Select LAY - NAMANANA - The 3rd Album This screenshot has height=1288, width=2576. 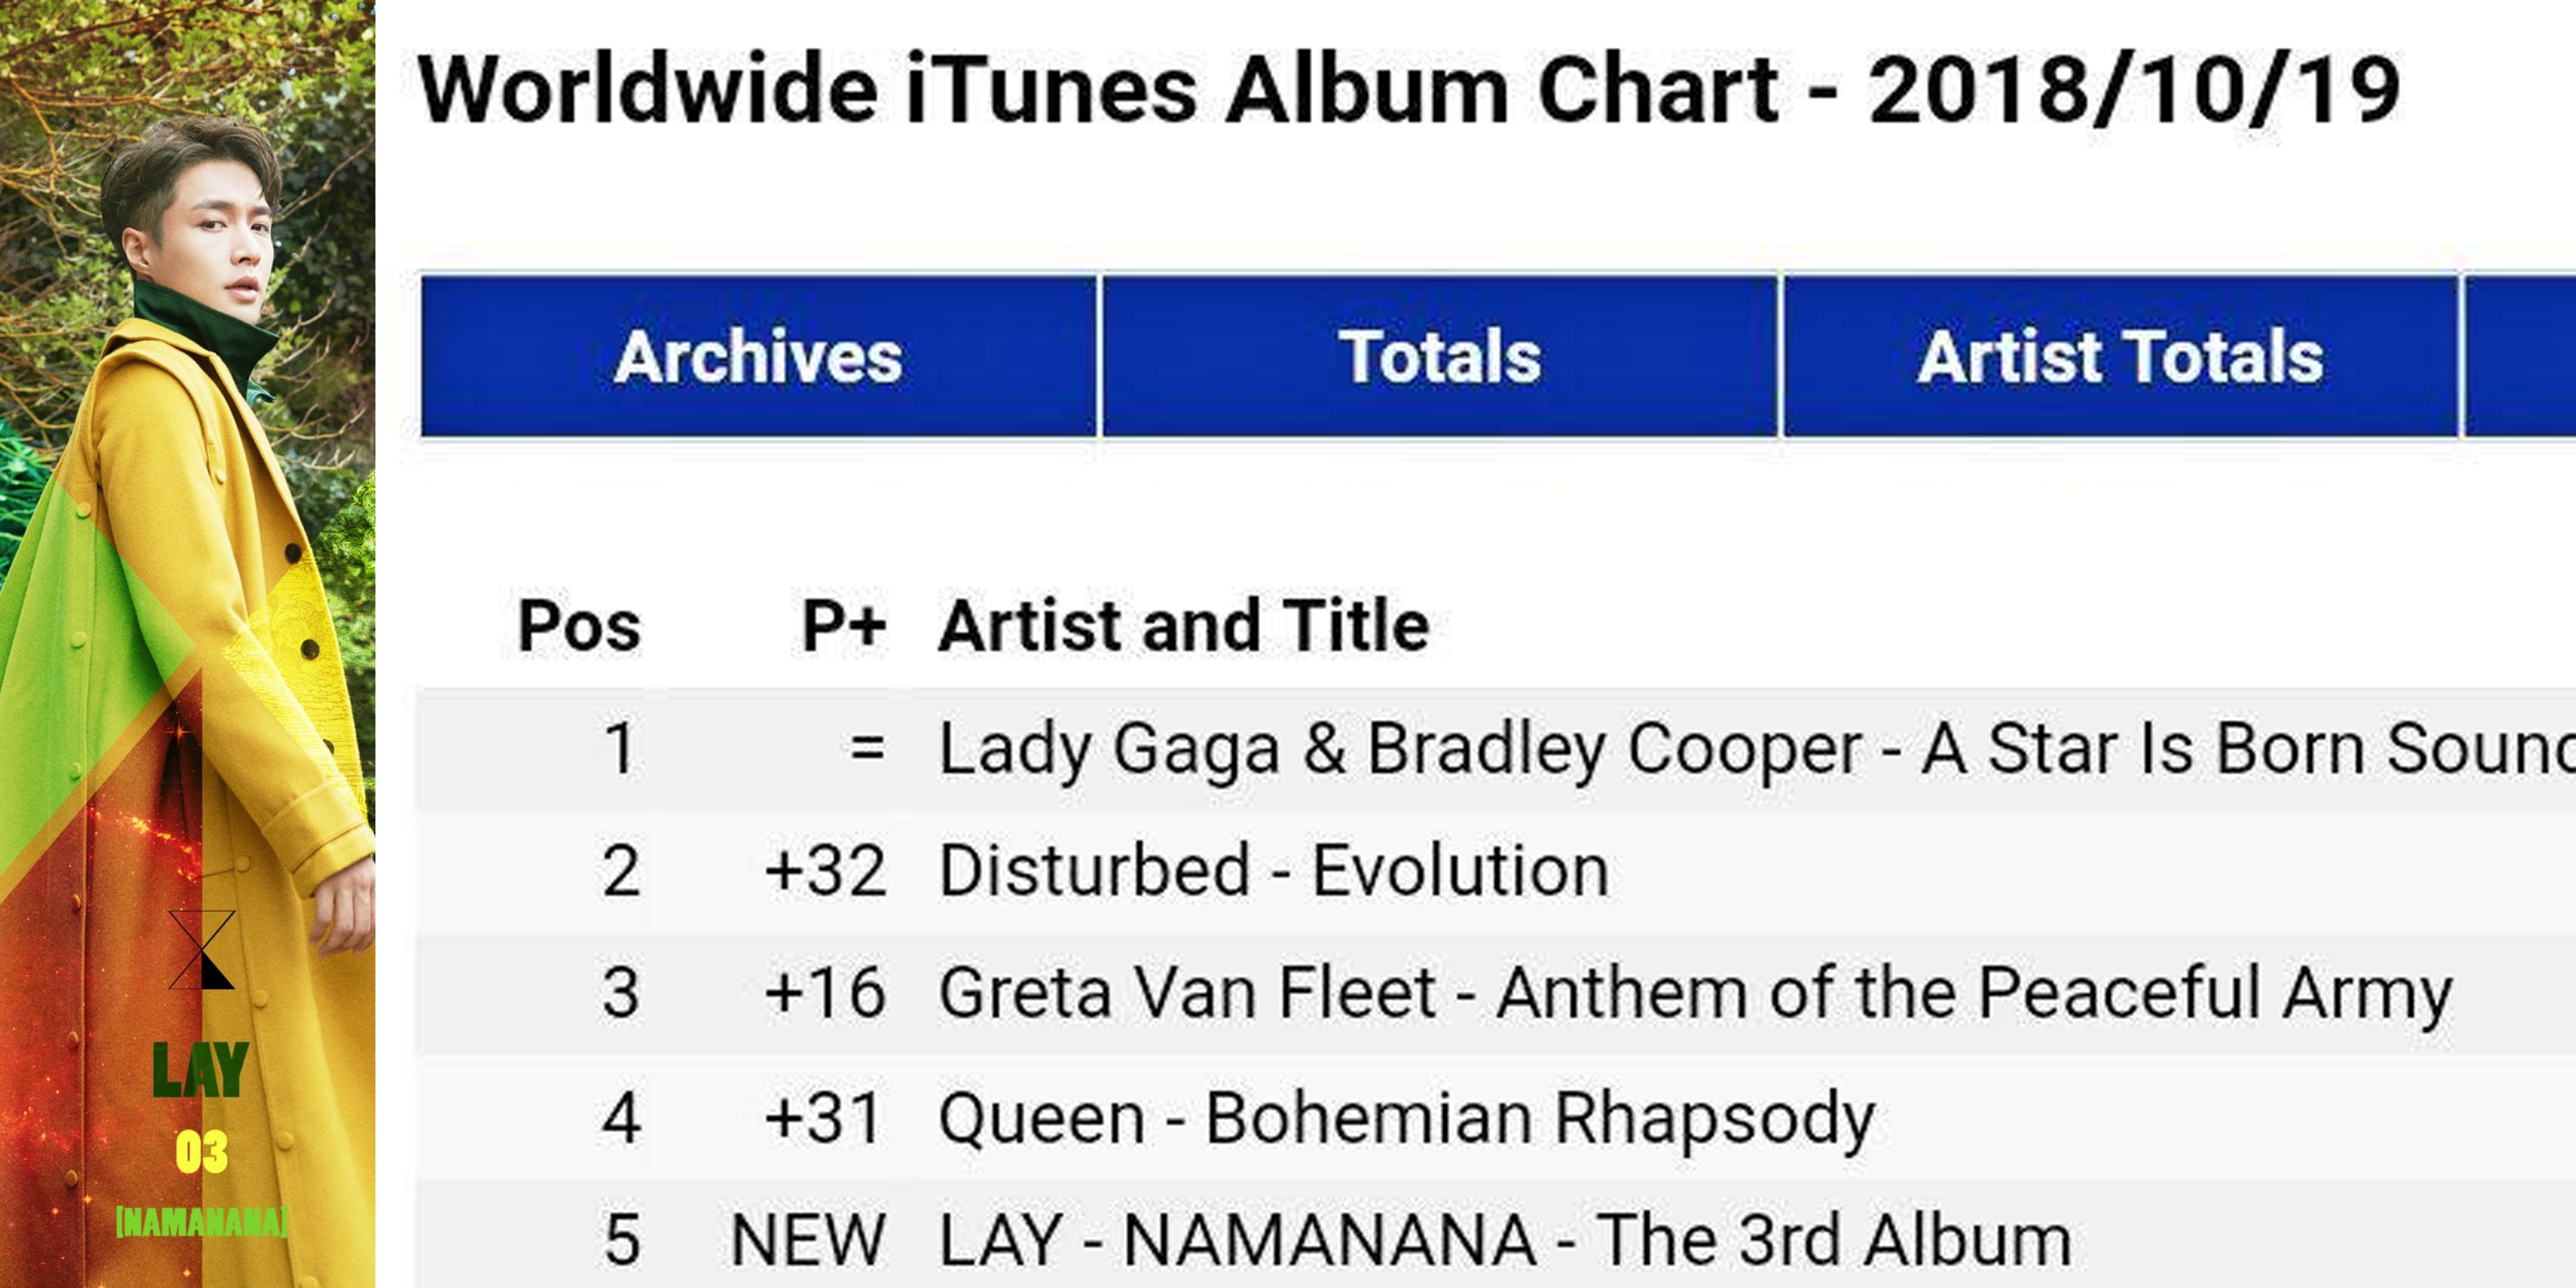point(1504,1240)
